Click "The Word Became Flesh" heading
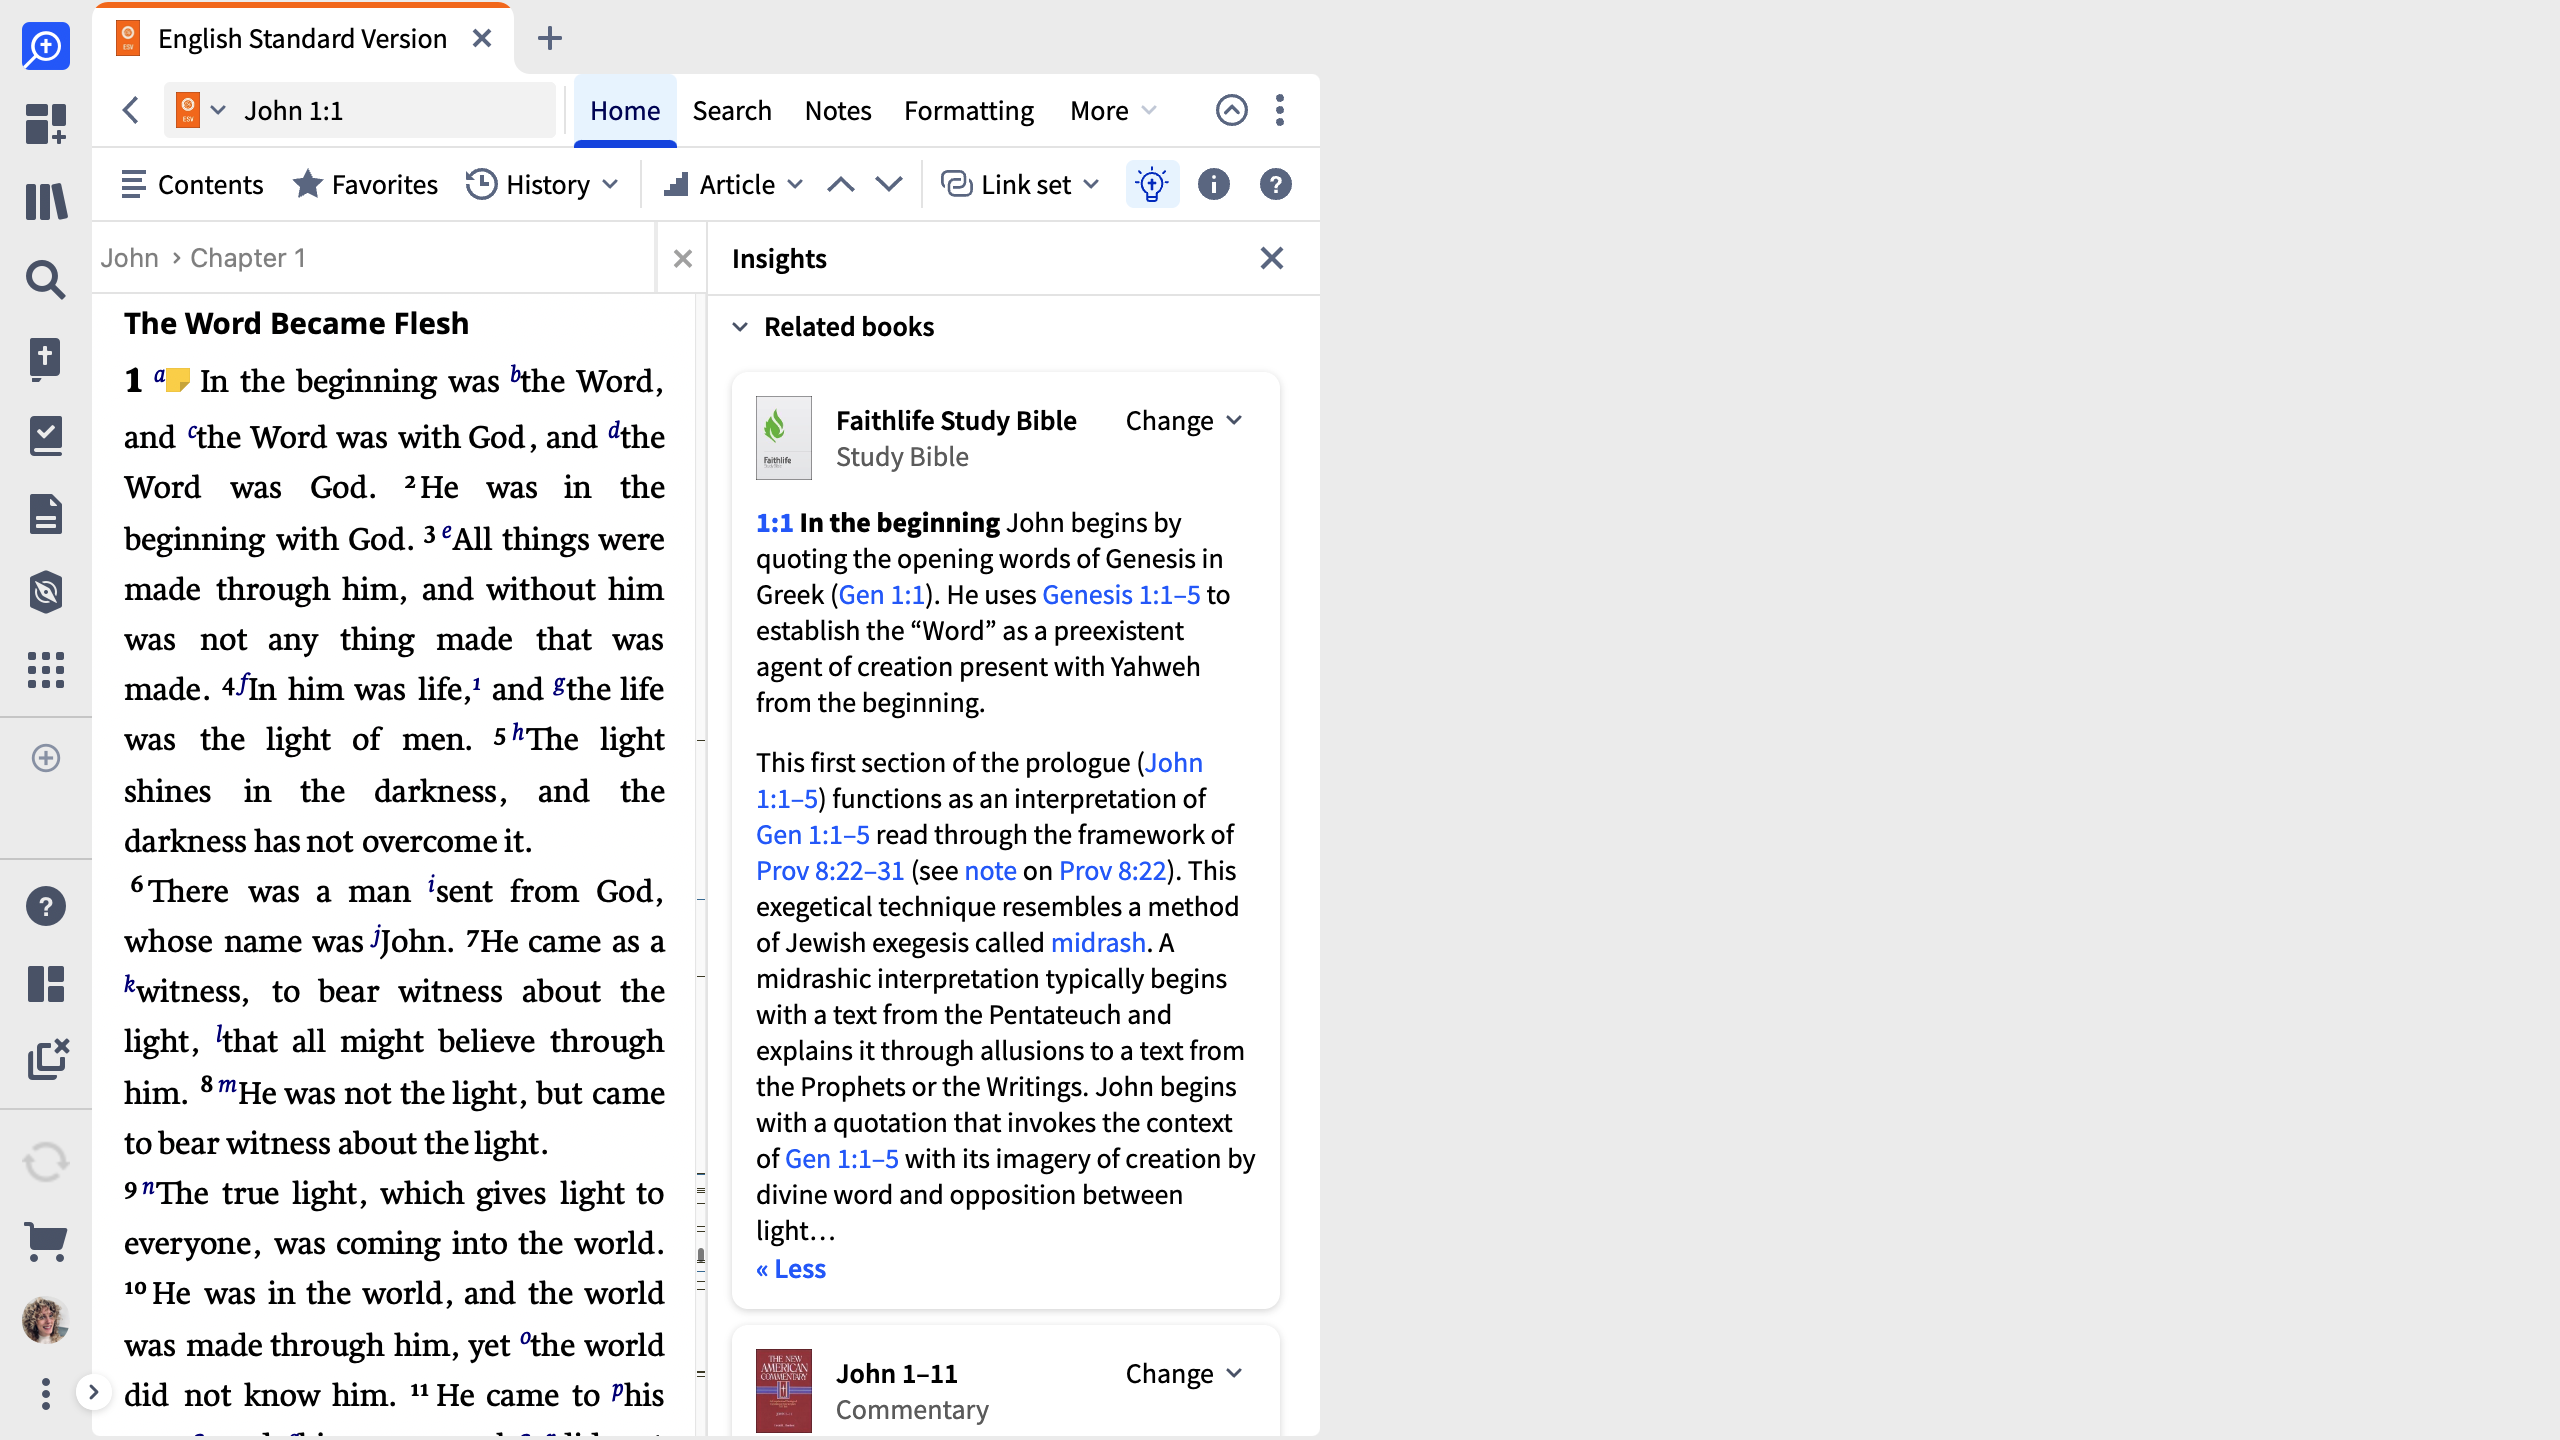Viewport: 2560px width, 1440px height. (296, 324)
